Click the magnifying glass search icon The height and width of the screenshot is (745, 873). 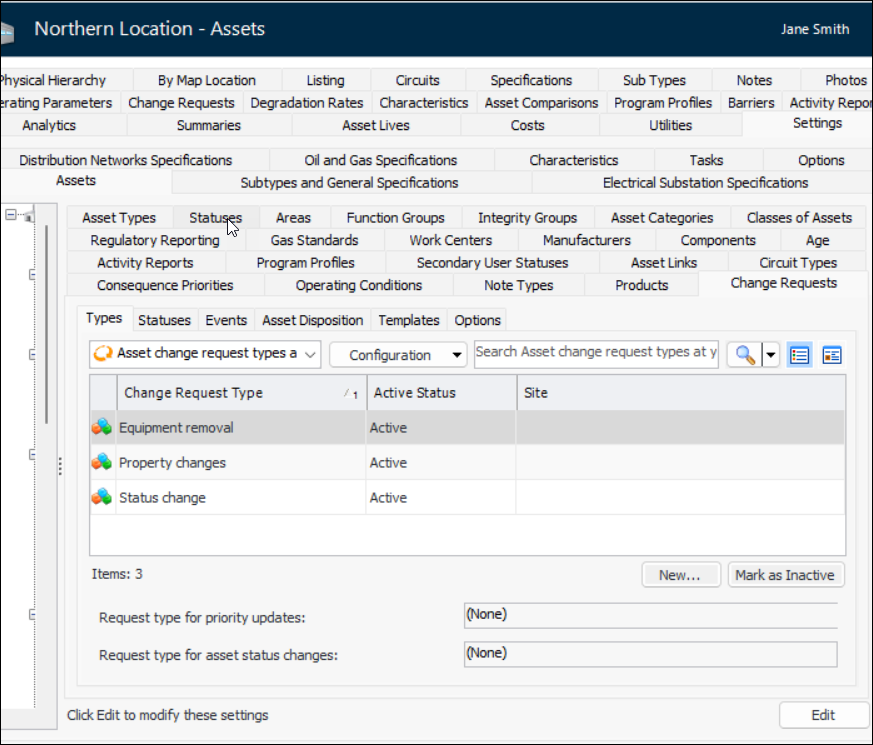click(743, 355)
